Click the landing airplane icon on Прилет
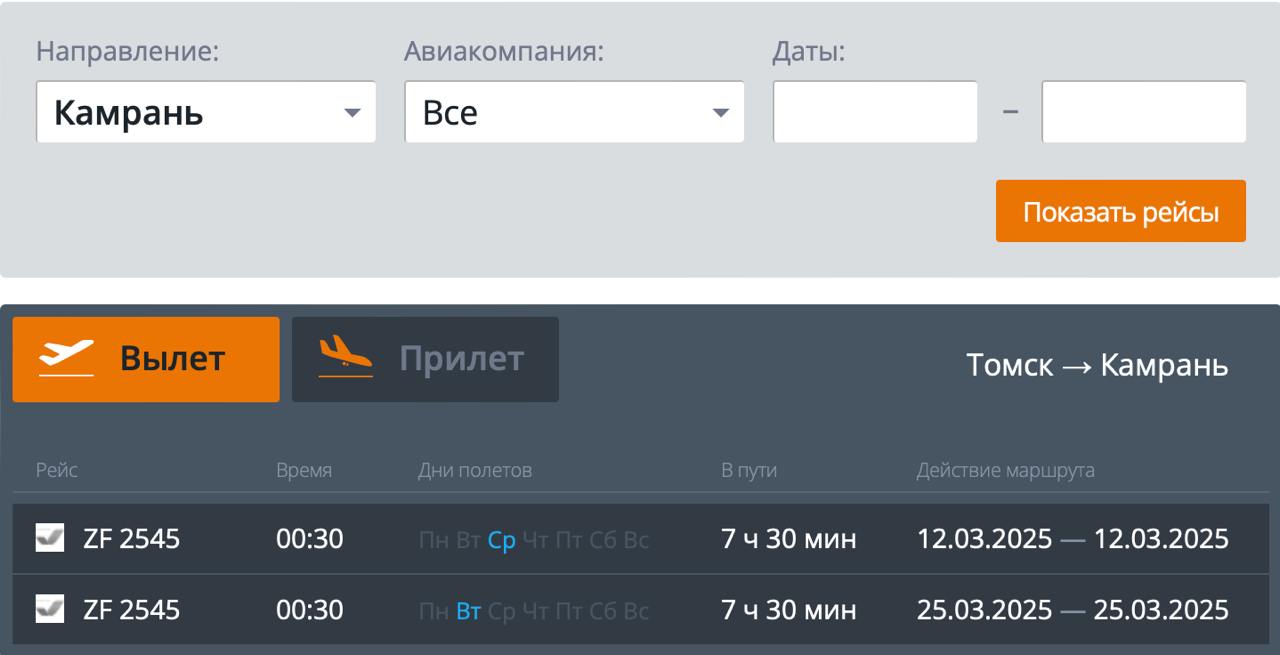The height and width of the screenshot is (655, 1280). click(346, 359)
